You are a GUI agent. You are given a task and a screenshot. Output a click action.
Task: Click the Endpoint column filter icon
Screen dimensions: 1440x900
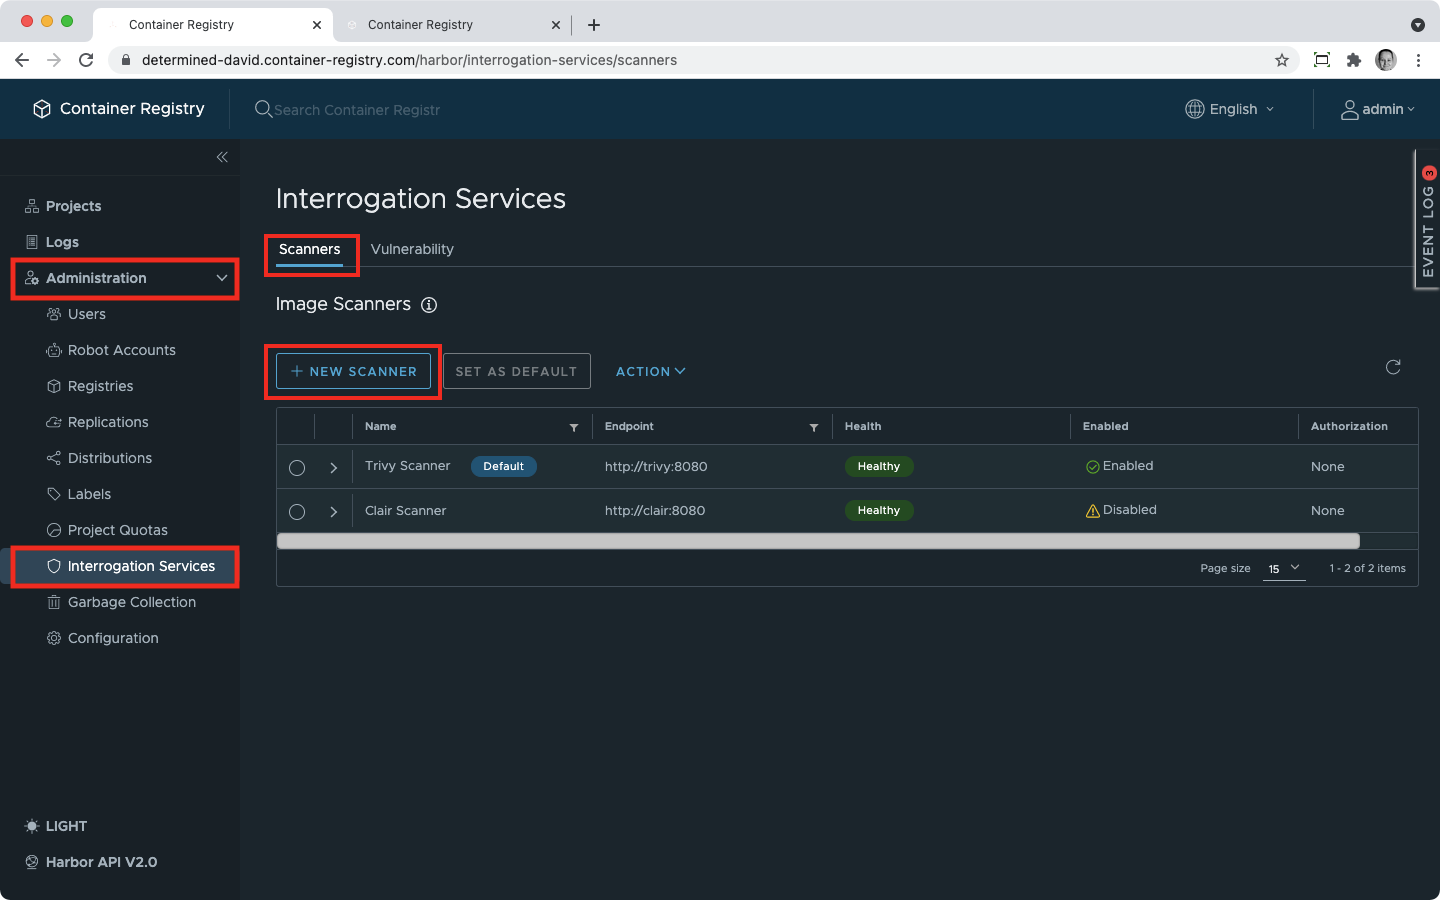click(814, 427)
